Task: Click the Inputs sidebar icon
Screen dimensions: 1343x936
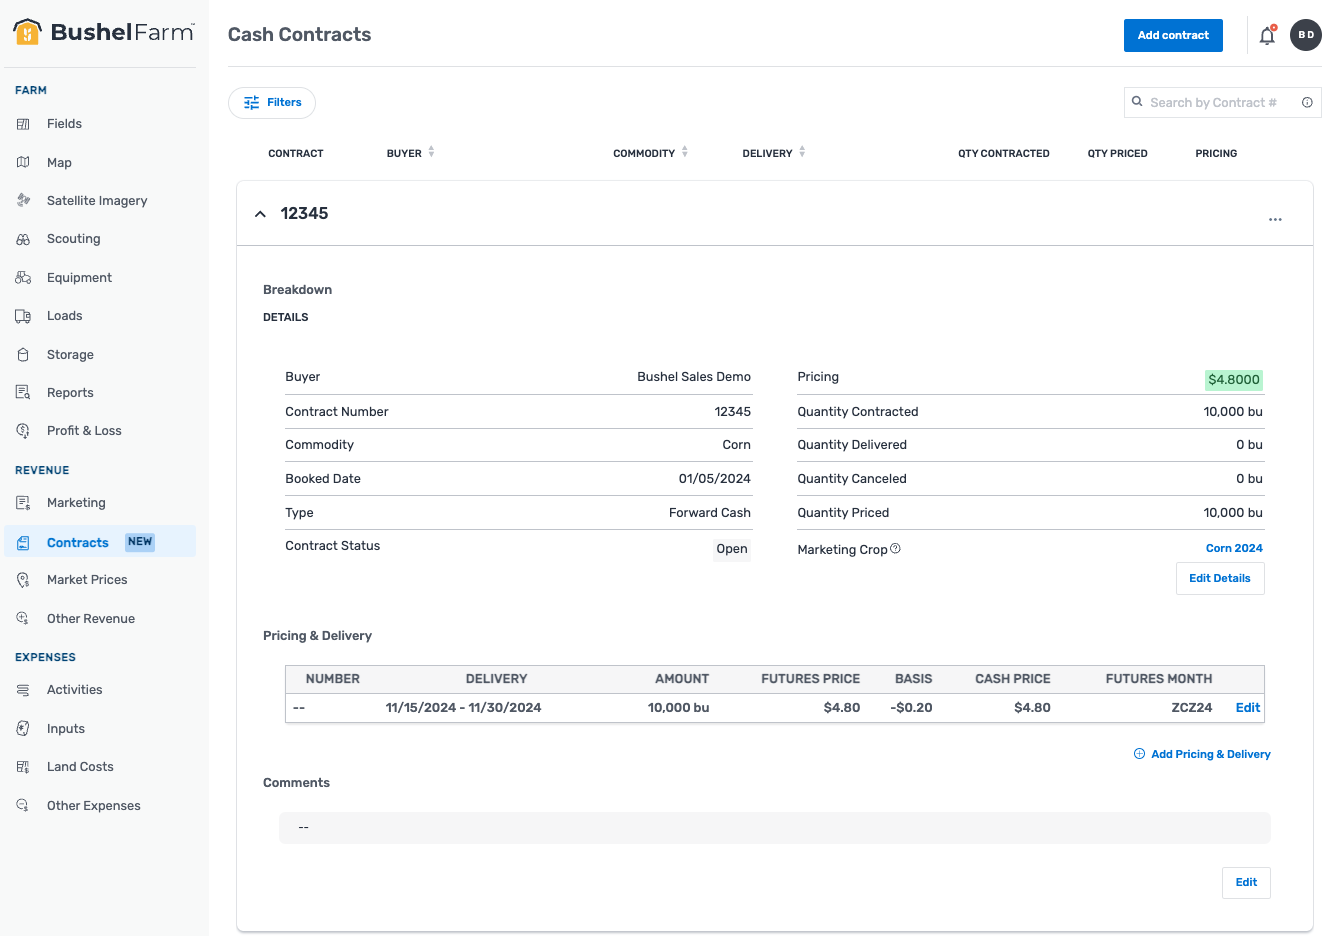Action: (23, 728)
